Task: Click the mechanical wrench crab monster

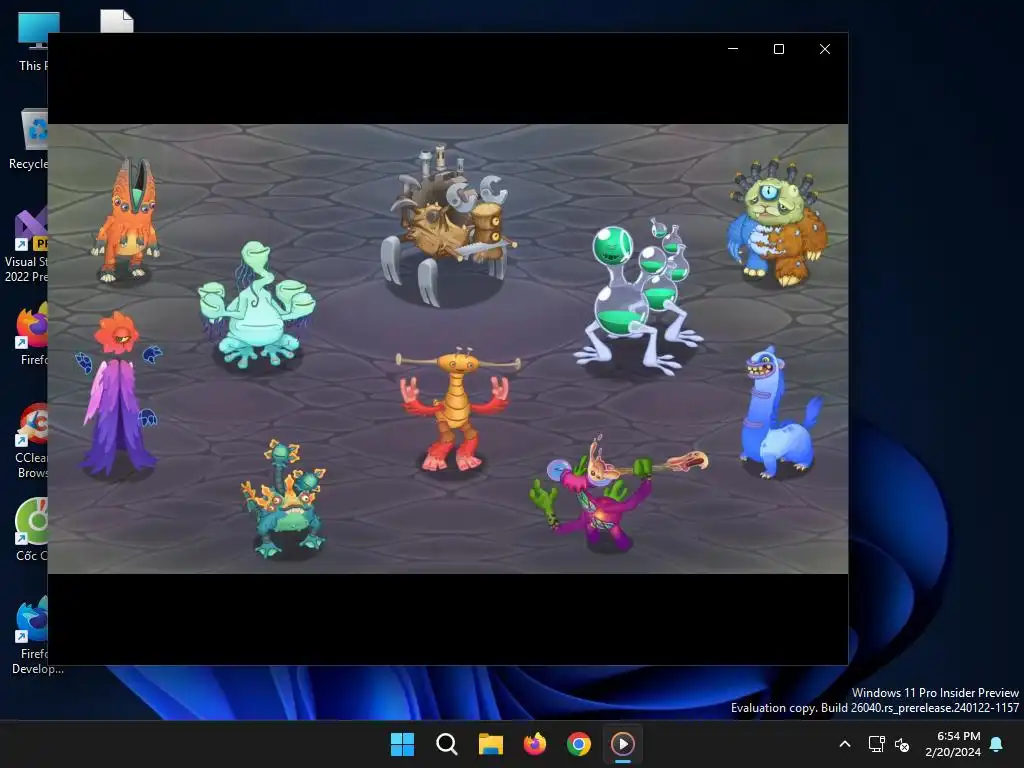Action: (x=447, y=225)
